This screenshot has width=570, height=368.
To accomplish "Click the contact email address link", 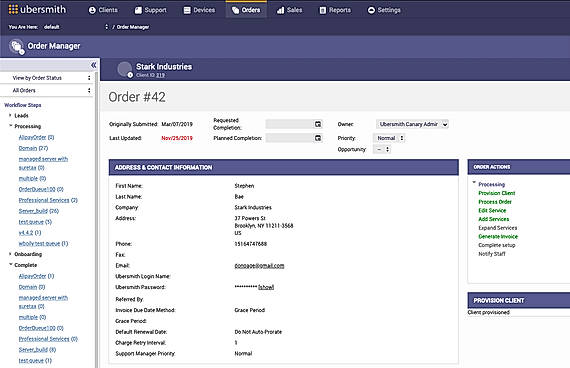I will (259, 266).
